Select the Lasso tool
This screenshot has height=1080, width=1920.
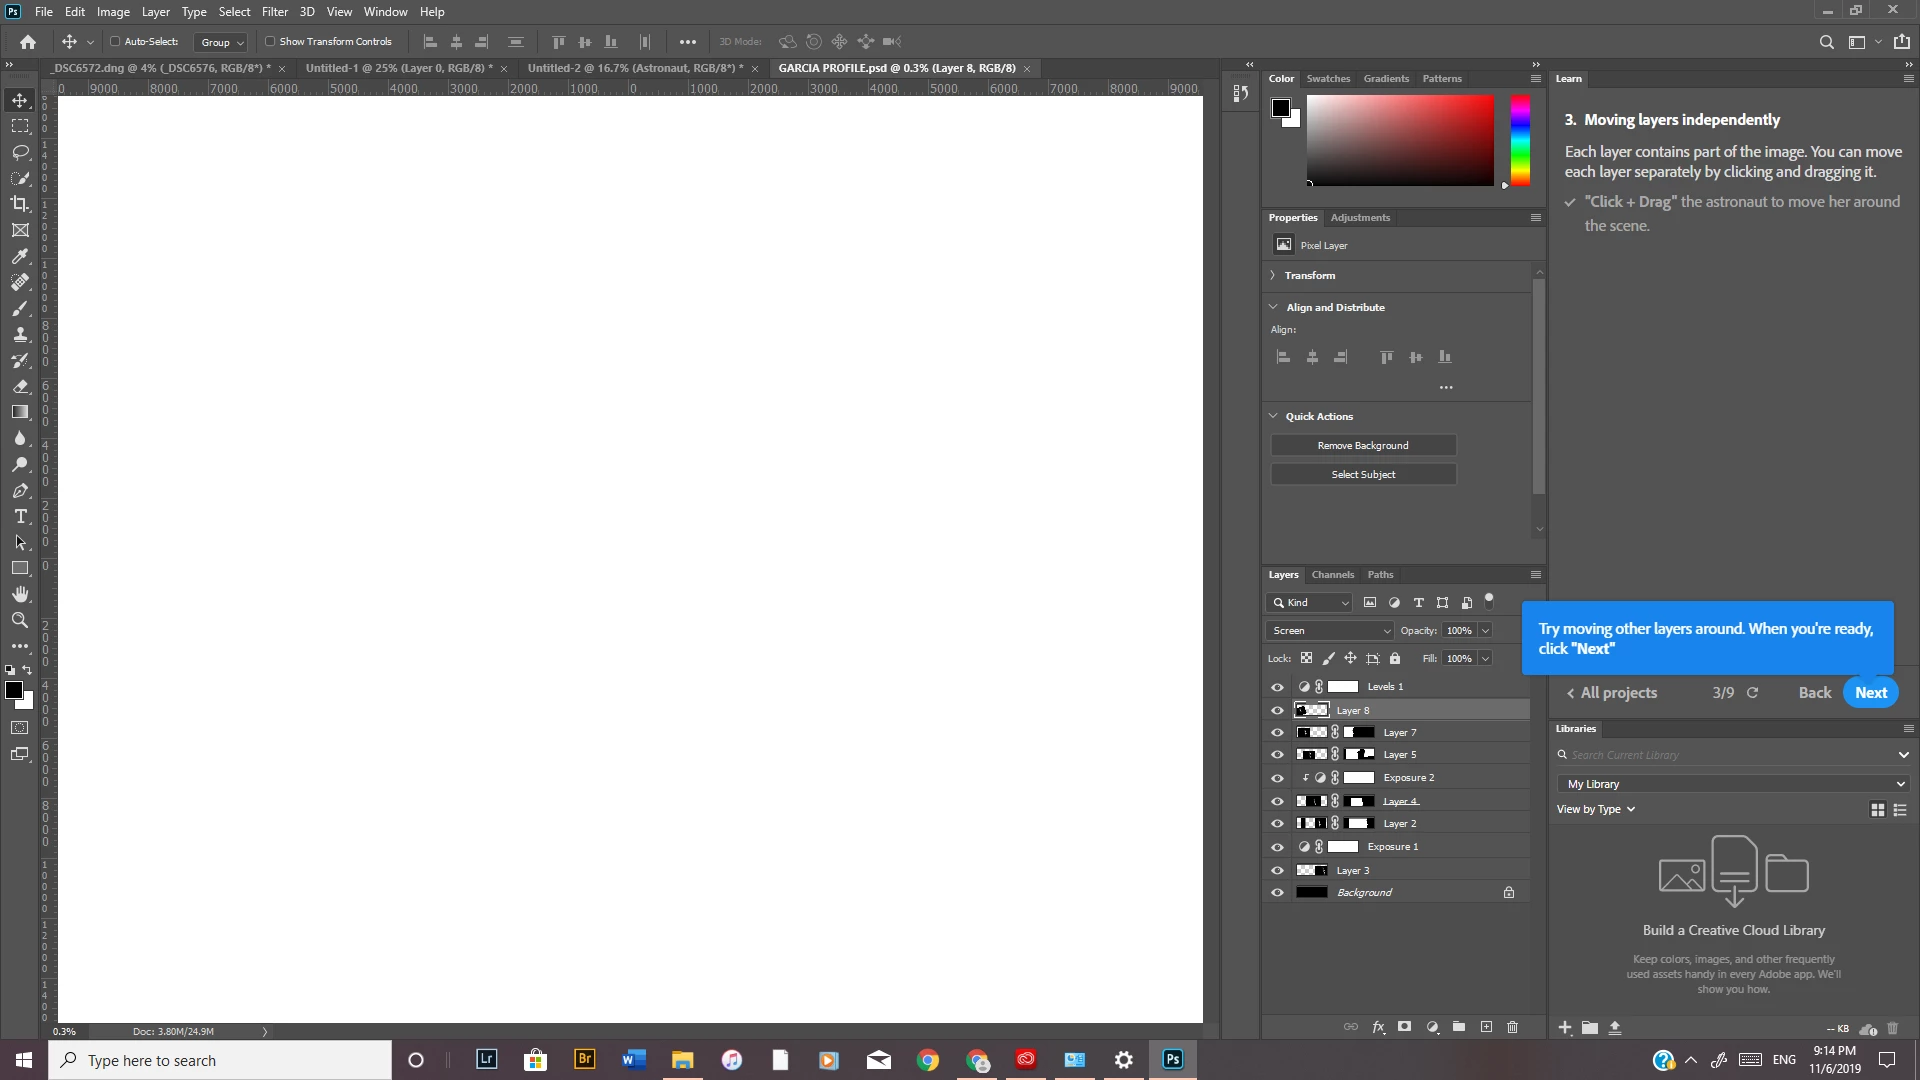click(x=20, y=152)
